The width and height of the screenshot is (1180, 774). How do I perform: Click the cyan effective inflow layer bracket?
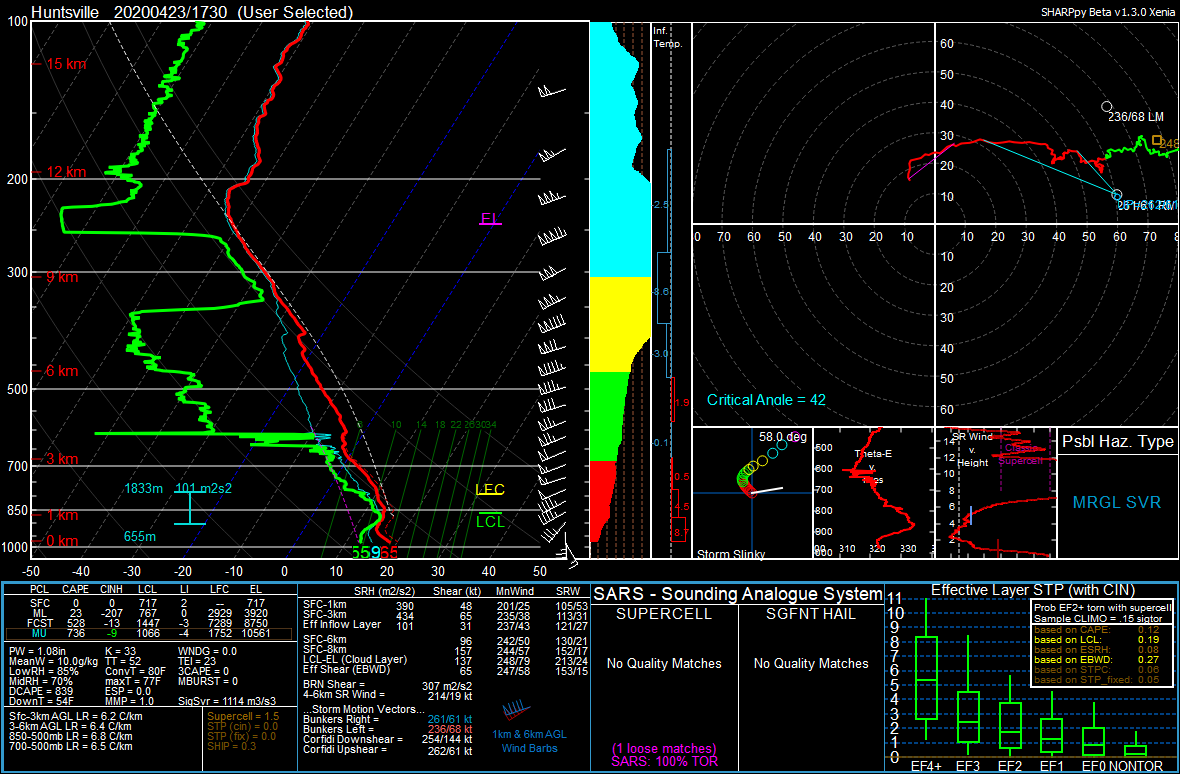click(x=190, y=508)
